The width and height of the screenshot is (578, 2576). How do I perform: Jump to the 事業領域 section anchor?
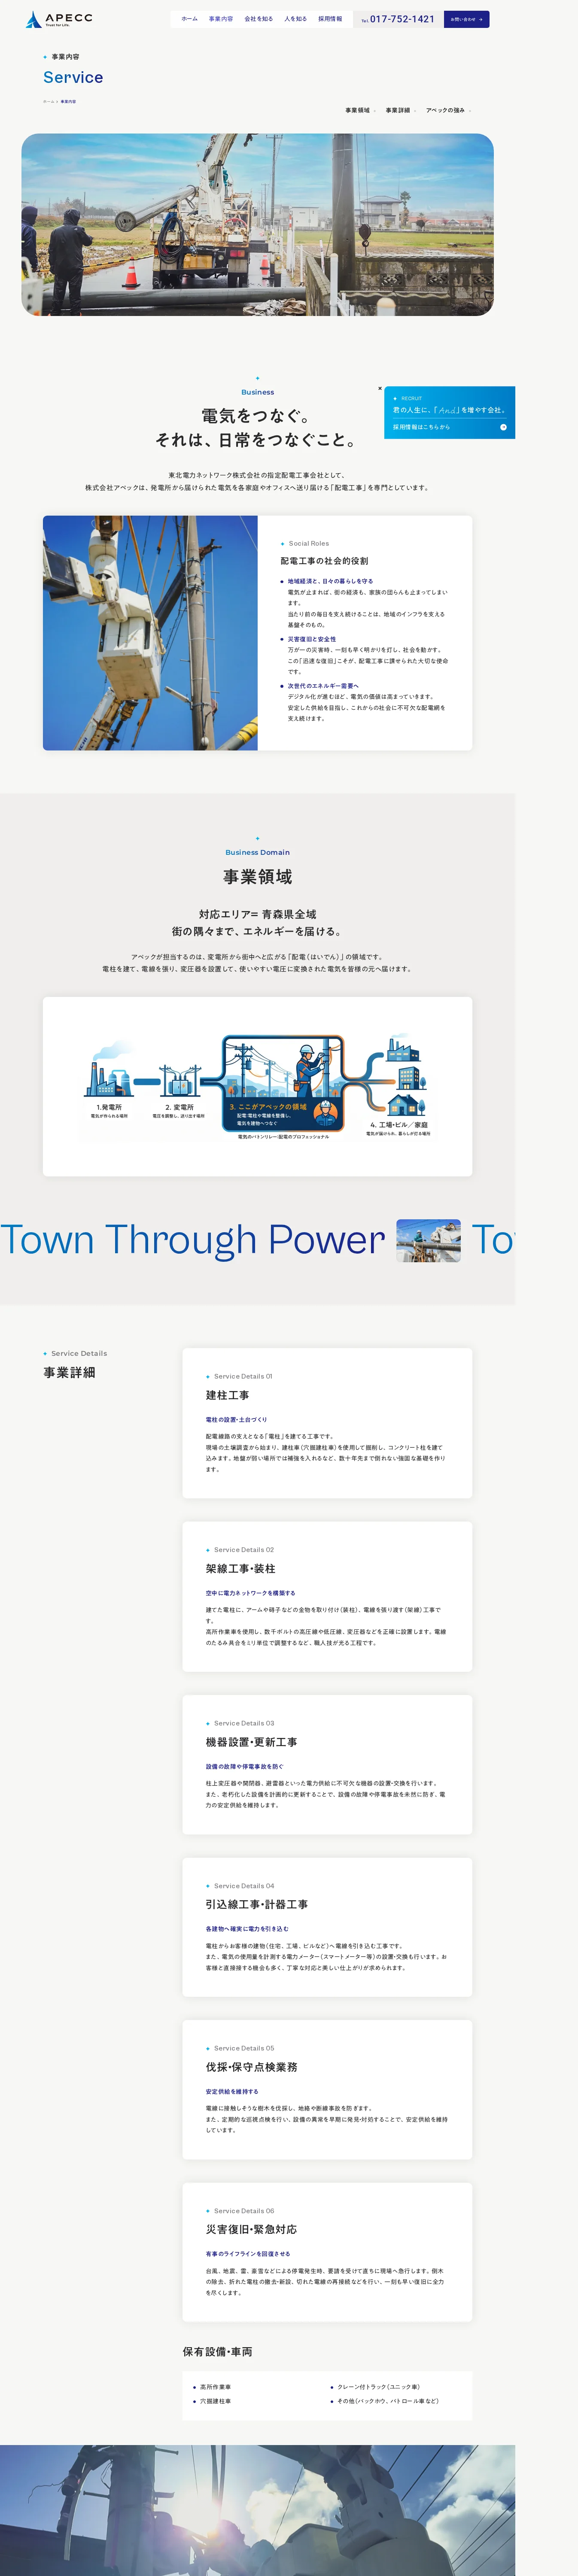(359, 110)
